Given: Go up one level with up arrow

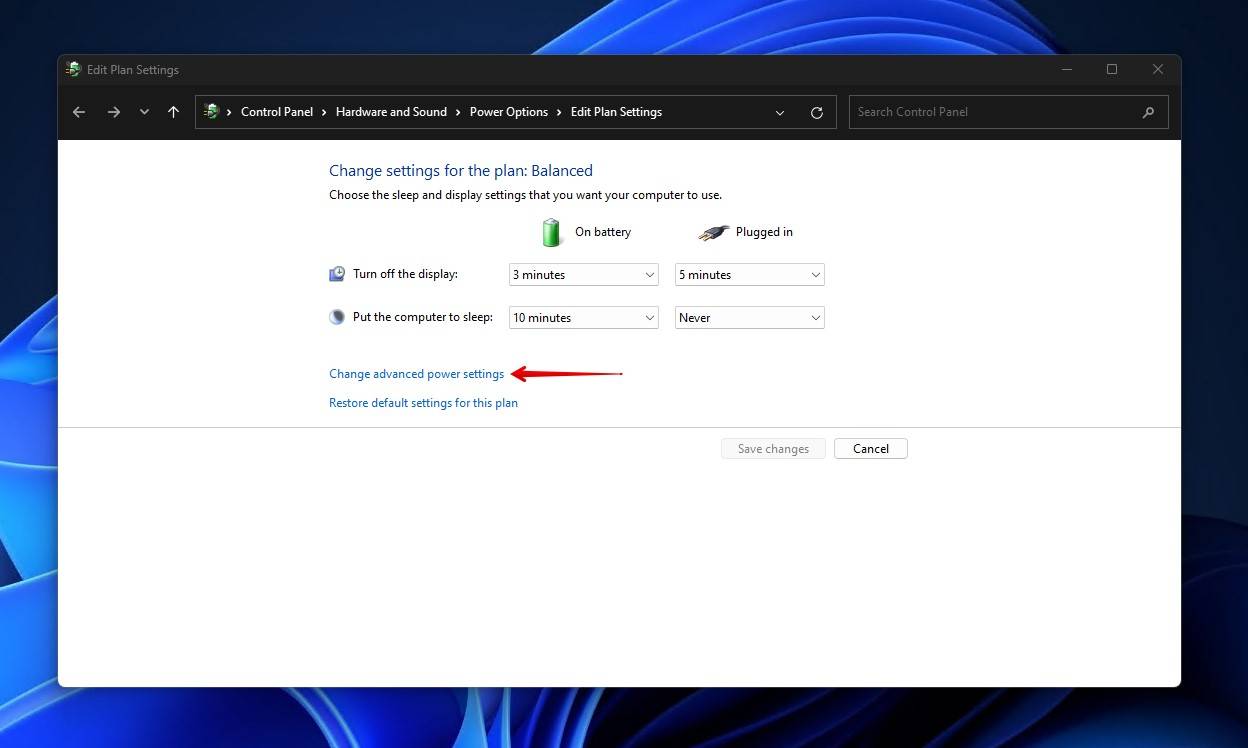Looking at the screenshot, I should coord(173,112).
